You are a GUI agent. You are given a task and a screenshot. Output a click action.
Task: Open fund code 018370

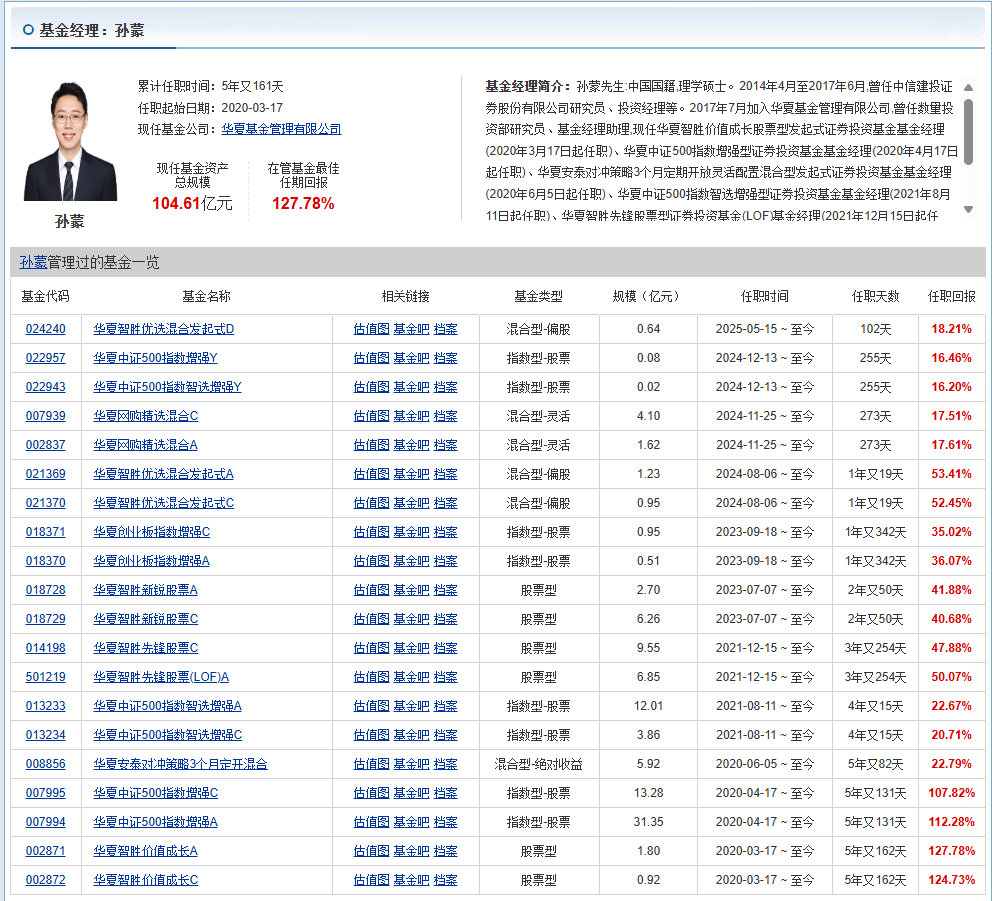tap(46, 561)
